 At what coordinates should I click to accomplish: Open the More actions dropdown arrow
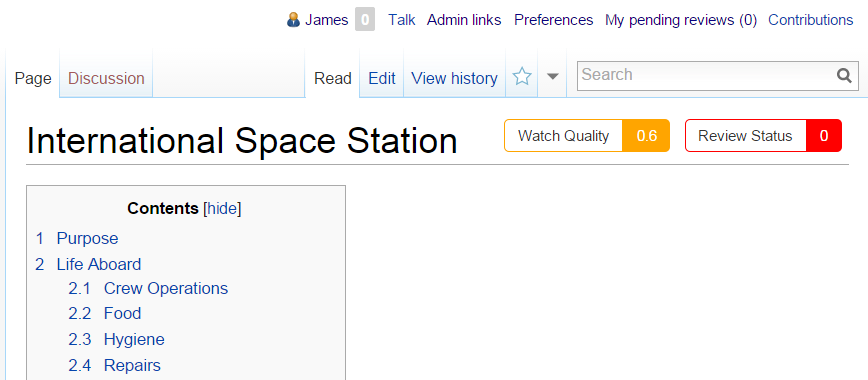click(x=552, y=76)
